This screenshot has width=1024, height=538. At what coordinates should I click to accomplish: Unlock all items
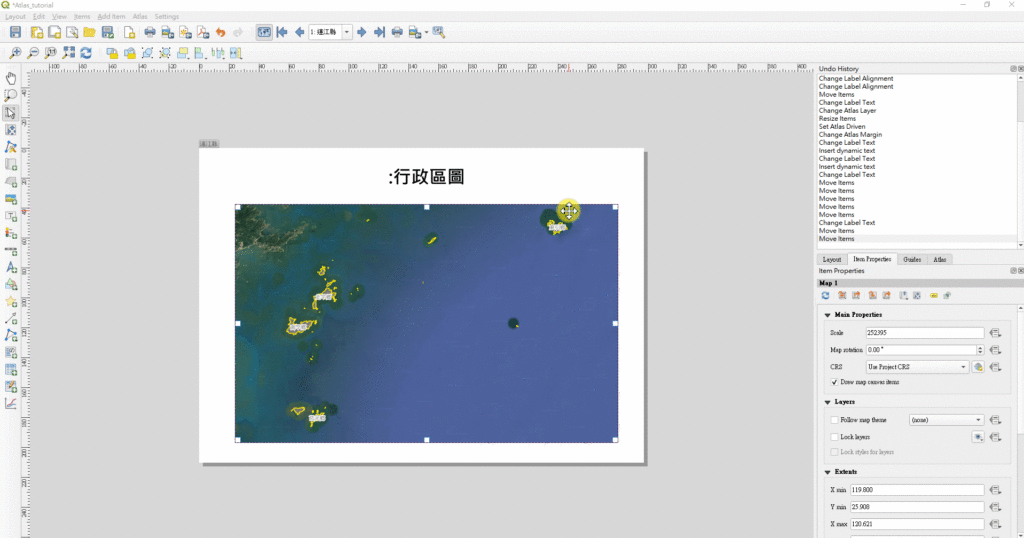[x=129, y=53]
